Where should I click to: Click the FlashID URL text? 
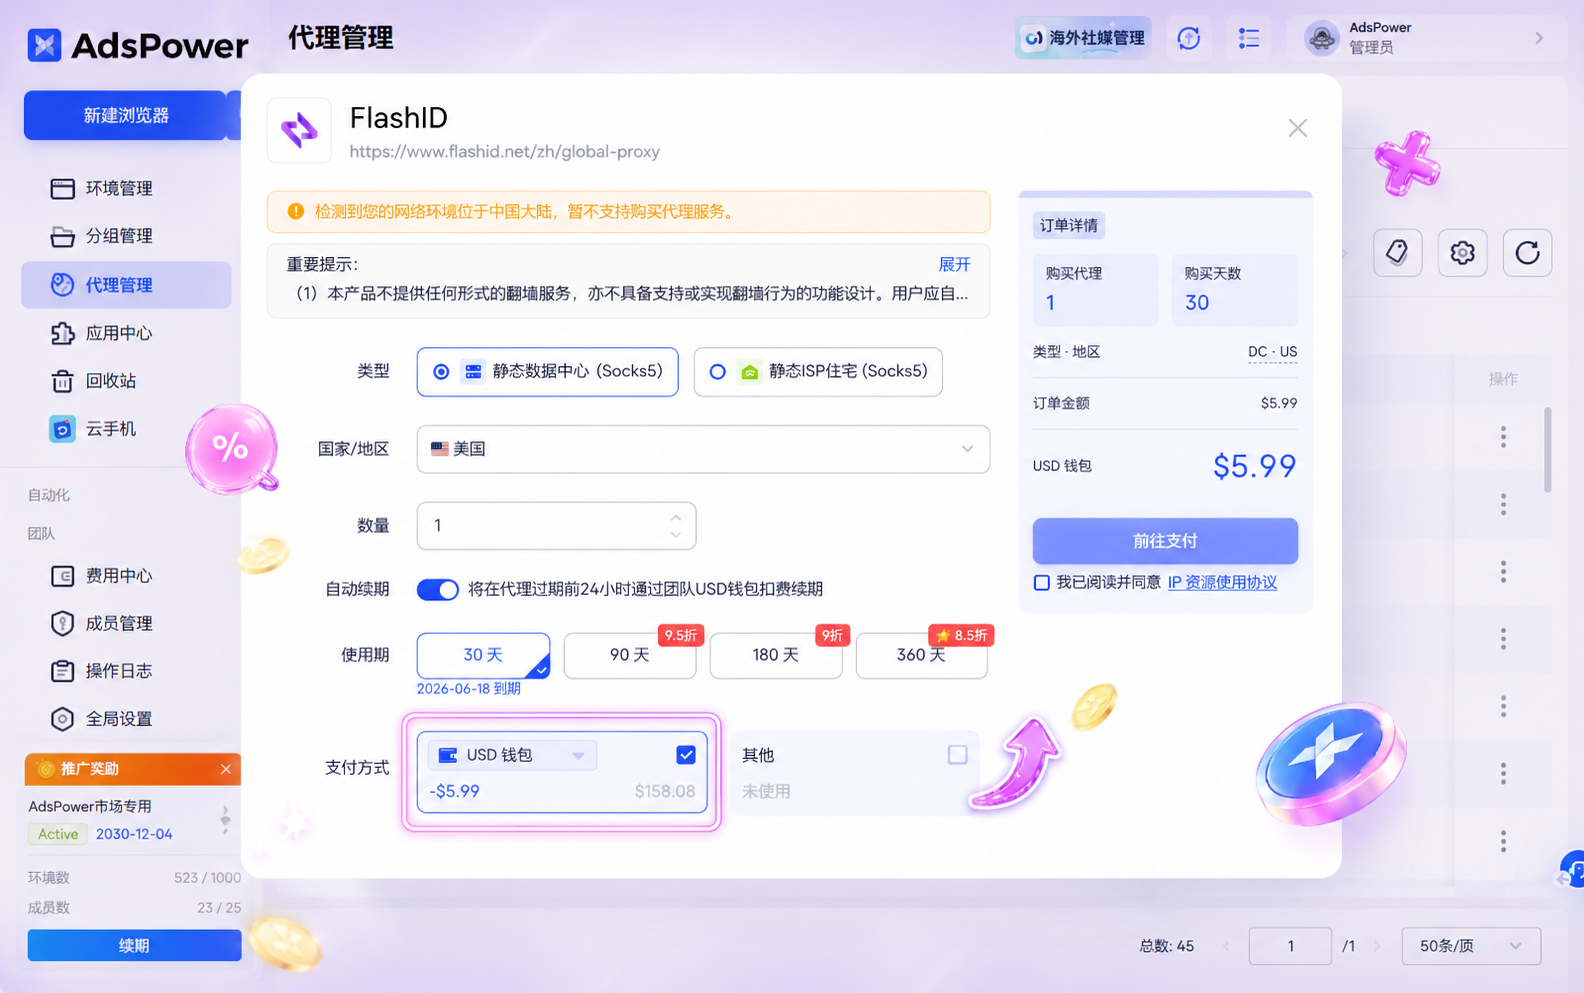click(504, 152)
